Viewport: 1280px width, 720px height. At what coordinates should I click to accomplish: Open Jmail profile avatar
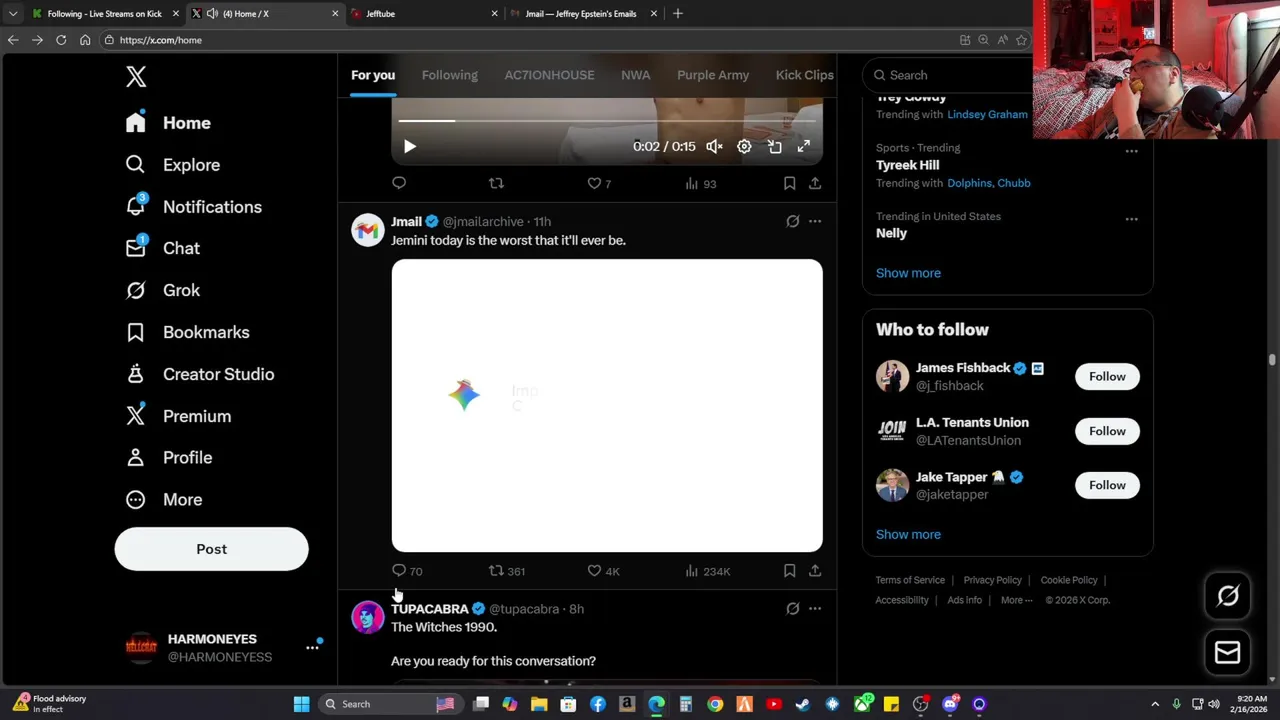[367, 230]
